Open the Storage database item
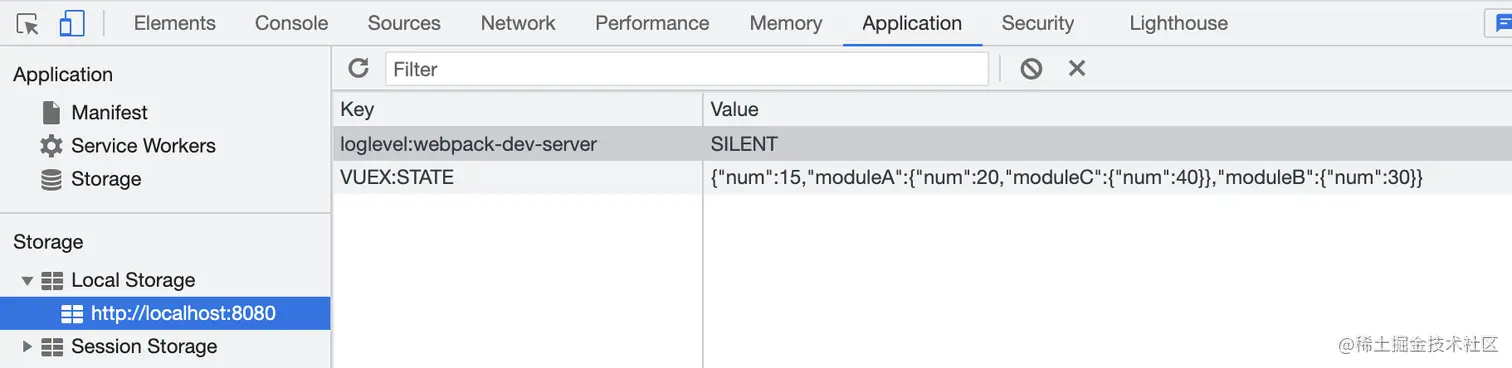Screen dimensions: 1512x368 click(90, 179)
